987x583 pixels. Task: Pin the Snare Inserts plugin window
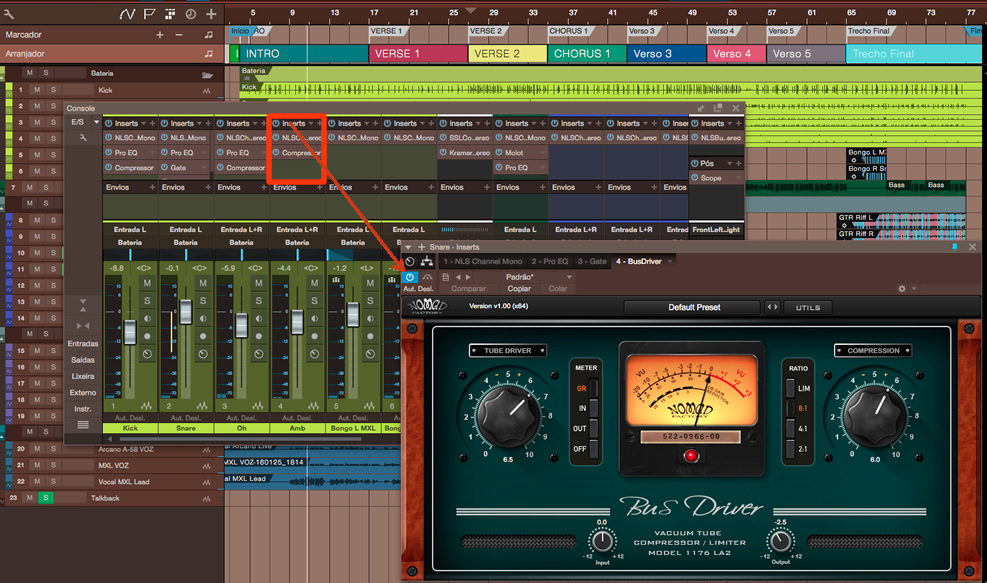coord(955,247)
